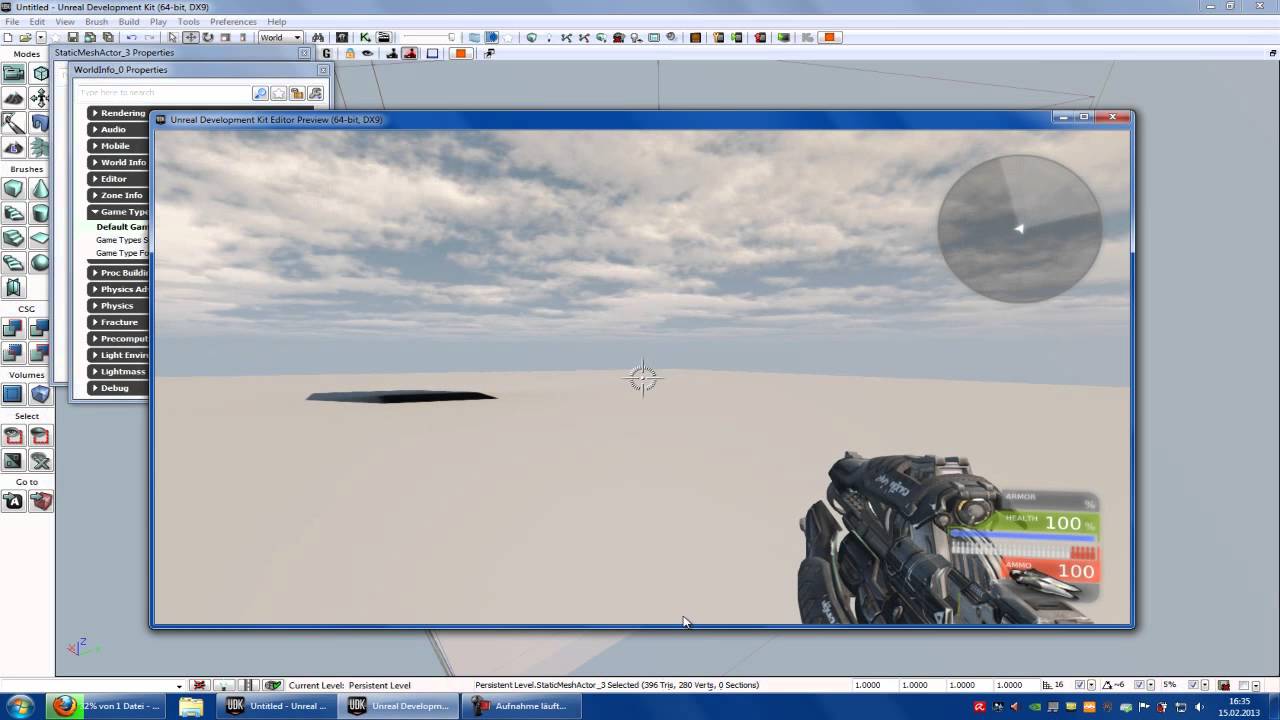This screenshot has height=720, width=1280.
Task: Open the Play menu
Action: click(x=158, y=21)
